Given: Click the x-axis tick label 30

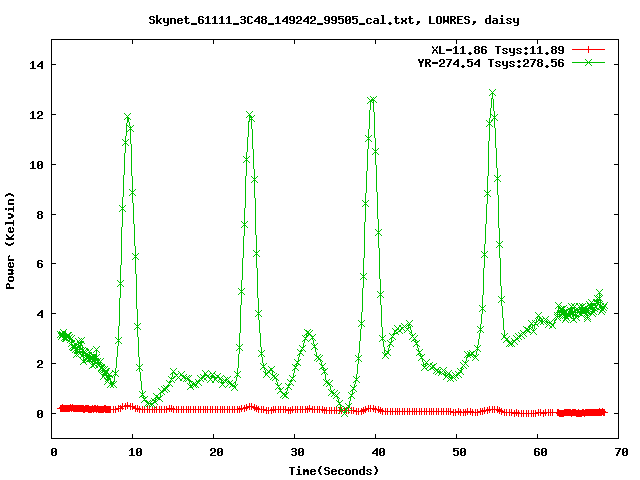Looking at the screenshot, I should point(296,452).
